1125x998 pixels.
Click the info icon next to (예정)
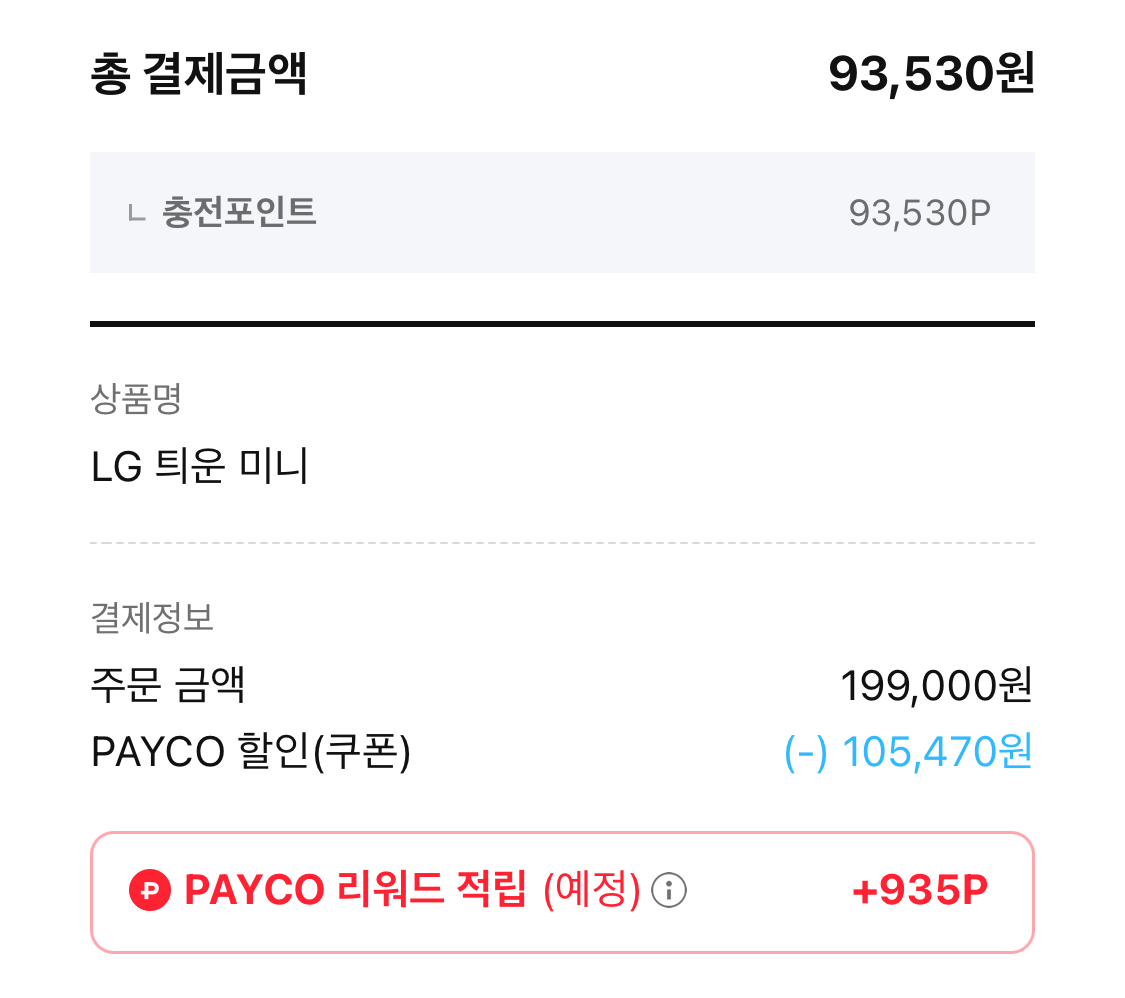point(669,889)
